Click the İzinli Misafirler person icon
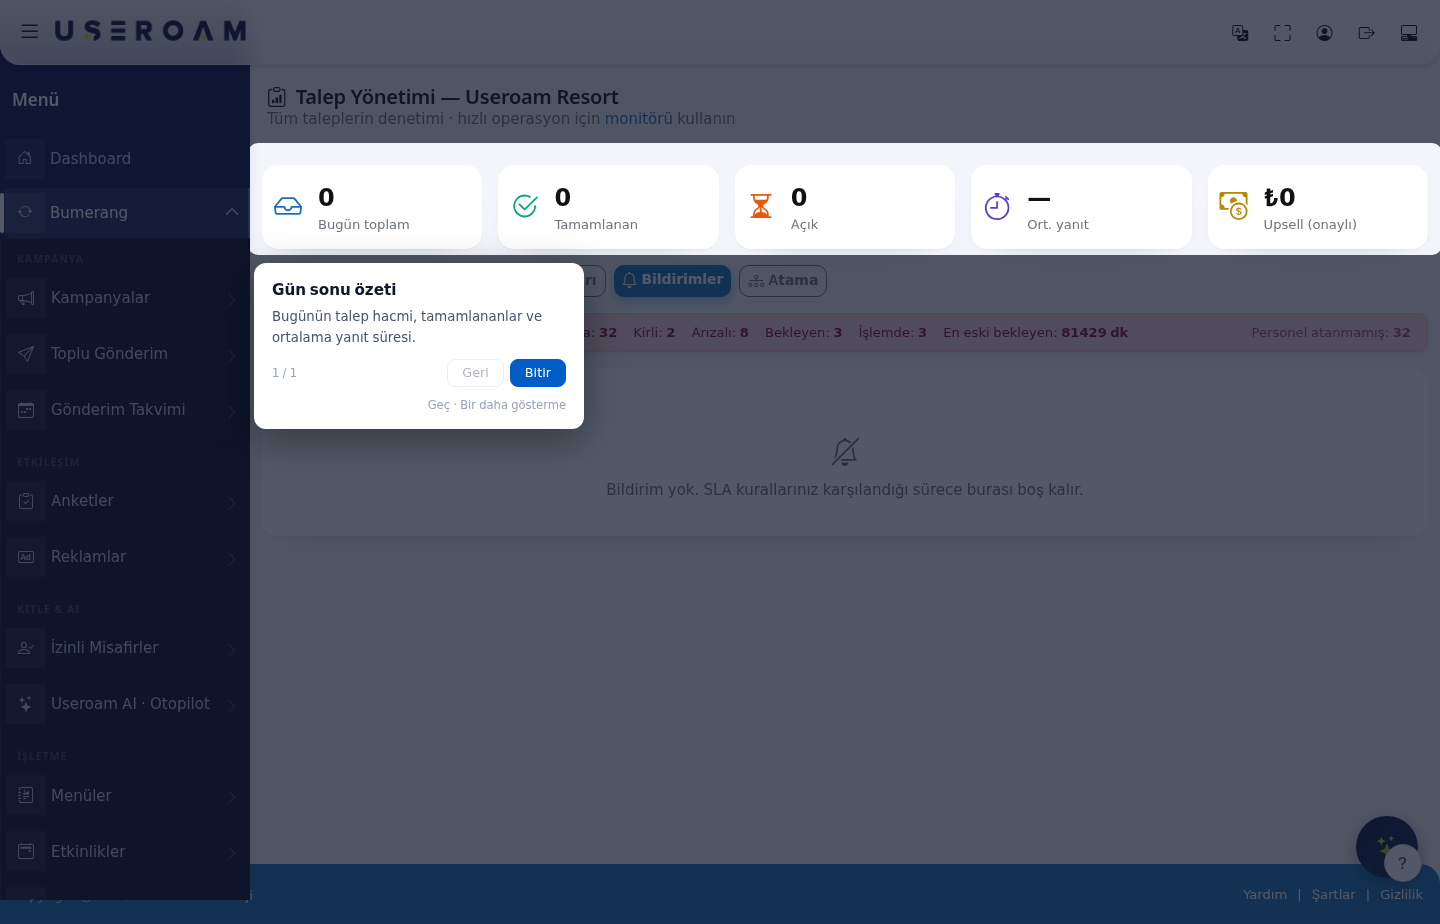The width and height of the screenshot is (1440, 924). [x=26, y=648]
